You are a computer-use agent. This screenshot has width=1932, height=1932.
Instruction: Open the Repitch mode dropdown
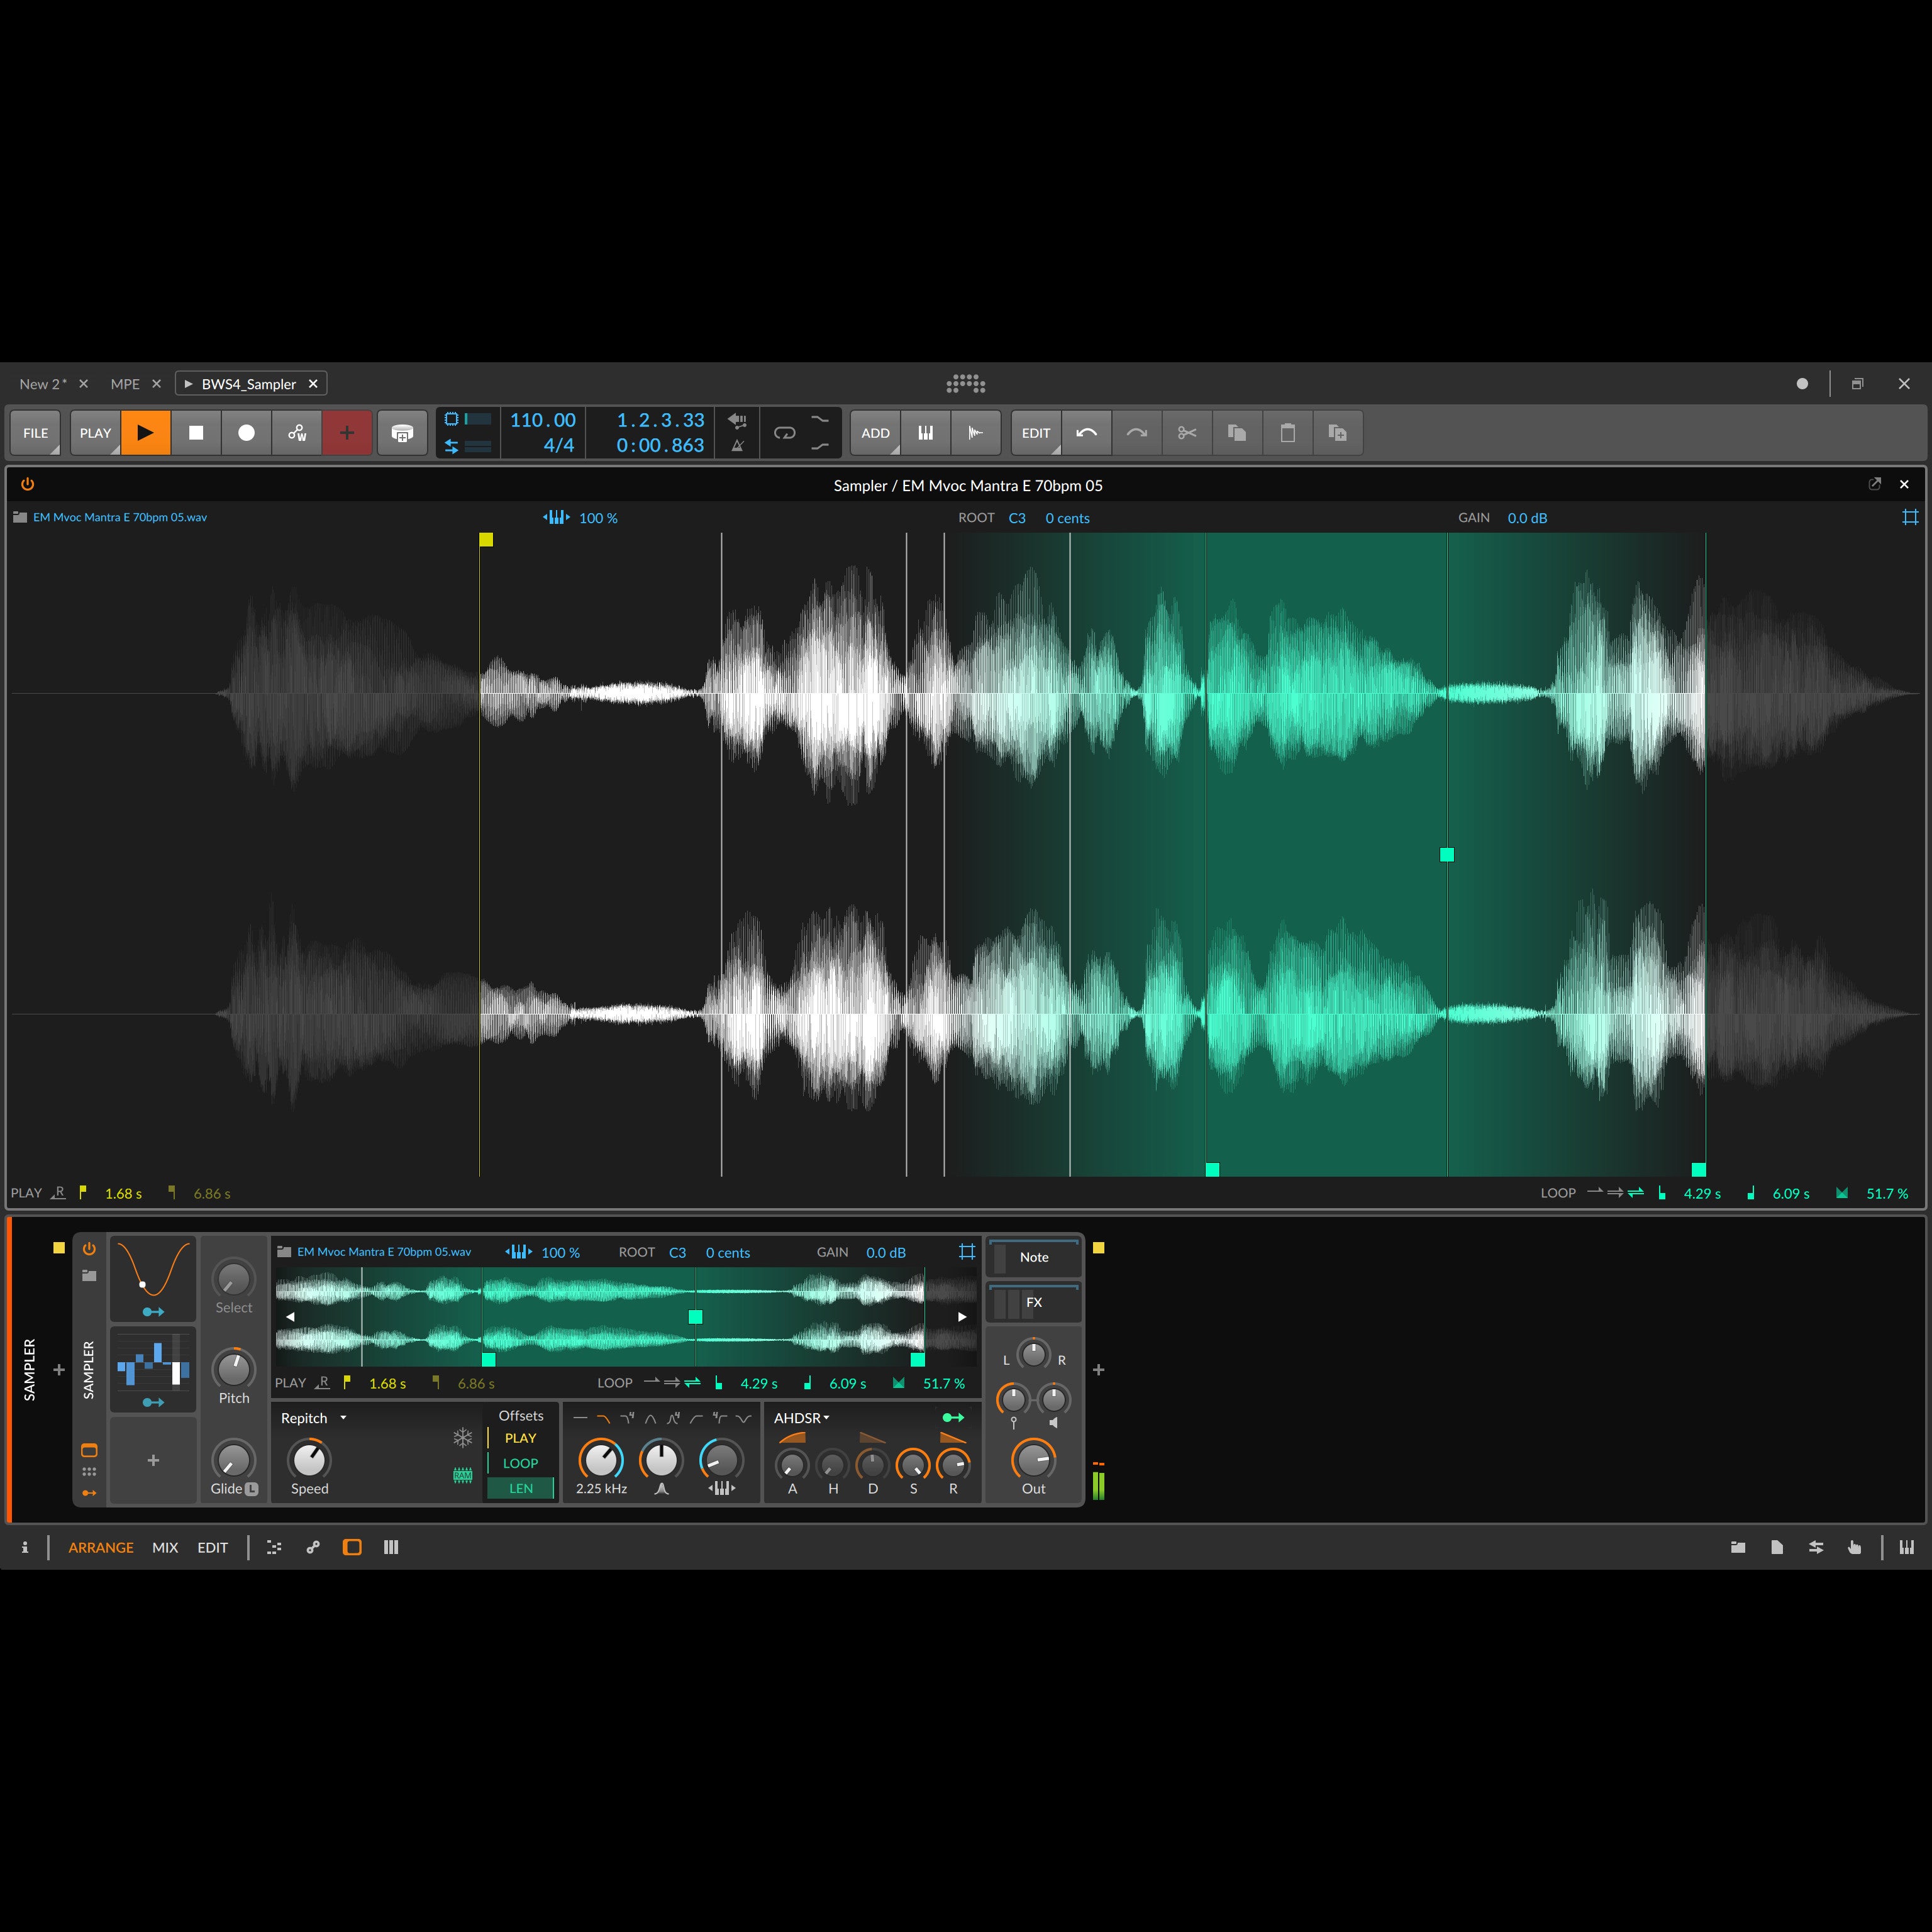pyautogui.click(x=314, y=1418)
